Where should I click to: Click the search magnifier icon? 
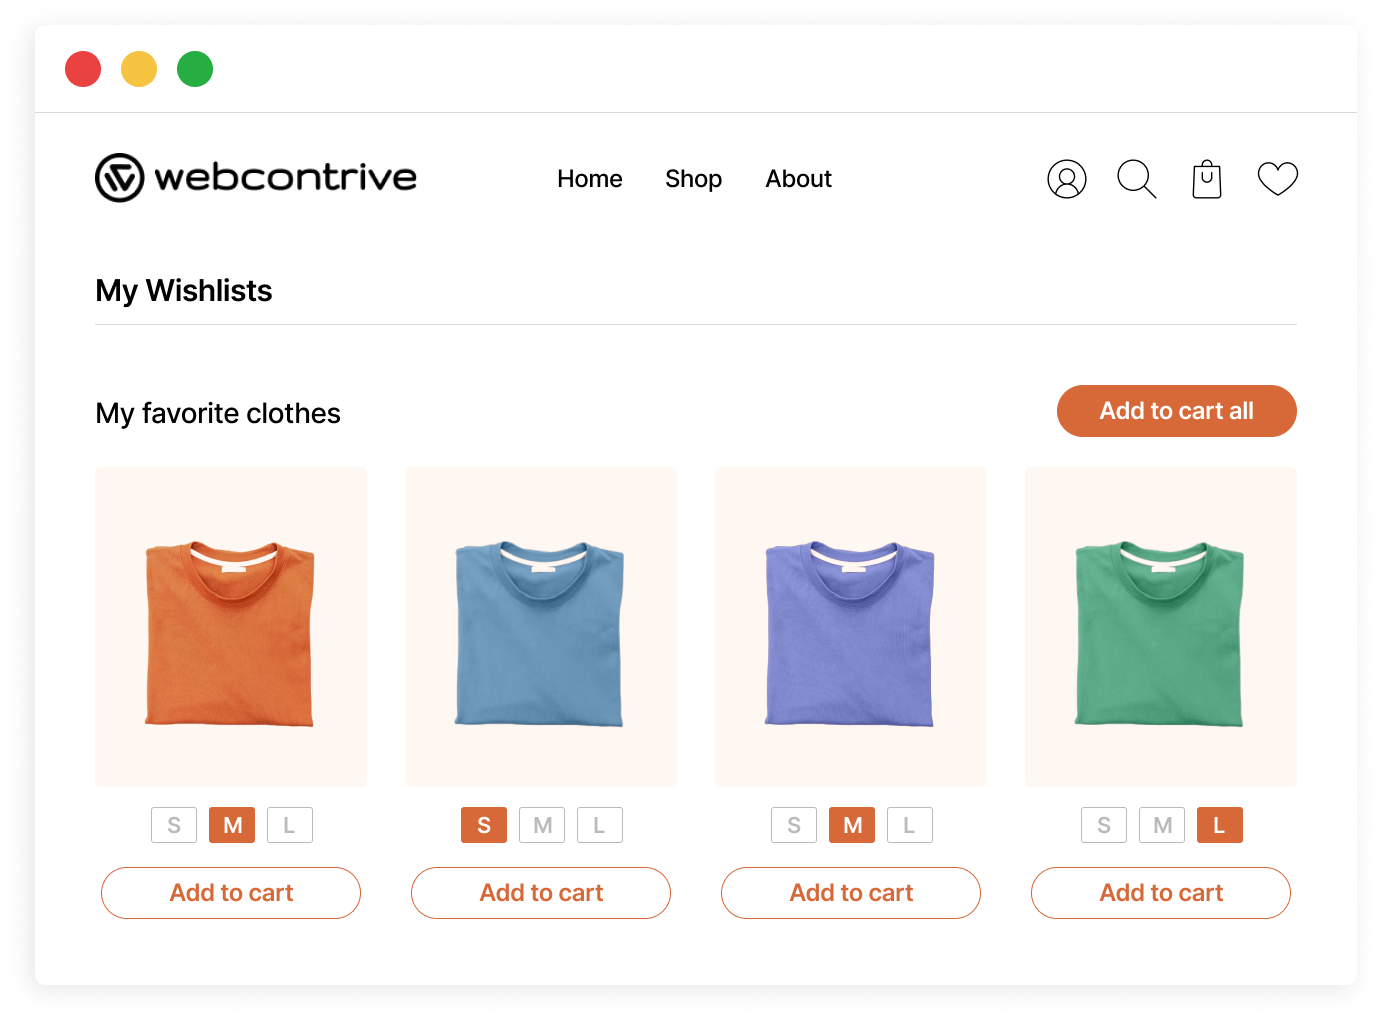click(1136, 179)
